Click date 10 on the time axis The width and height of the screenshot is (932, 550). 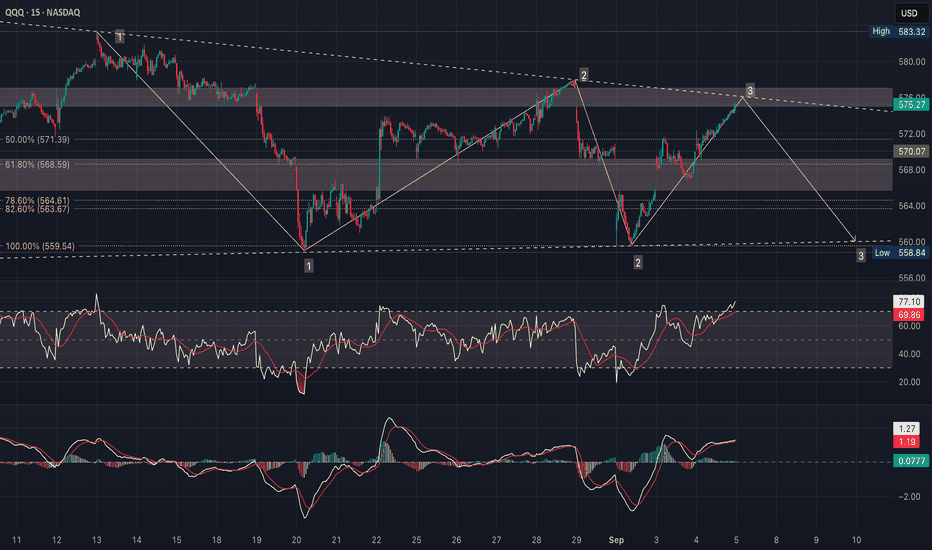point(856,540)
